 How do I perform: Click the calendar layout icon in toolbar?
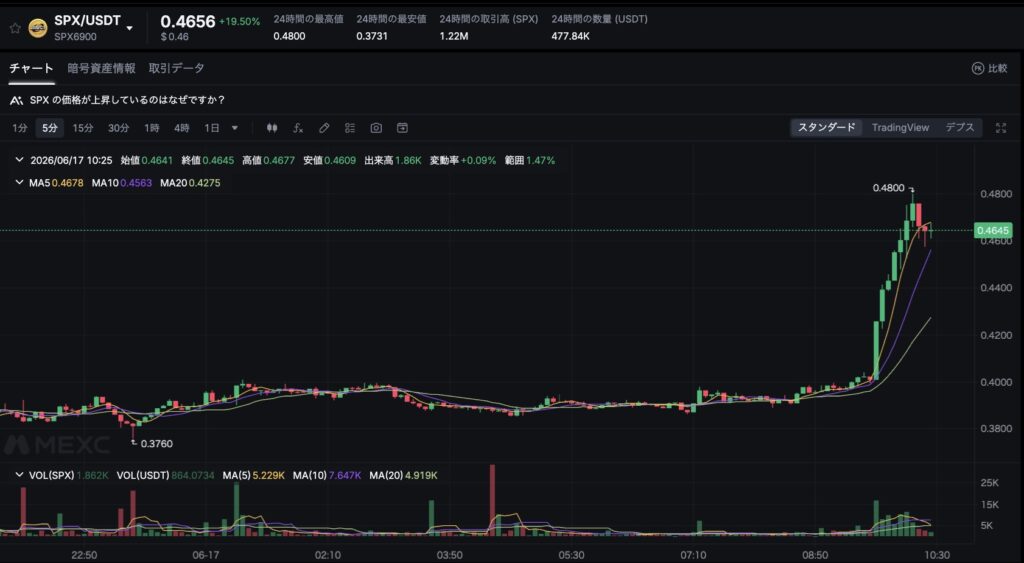[x=402, y=128]
